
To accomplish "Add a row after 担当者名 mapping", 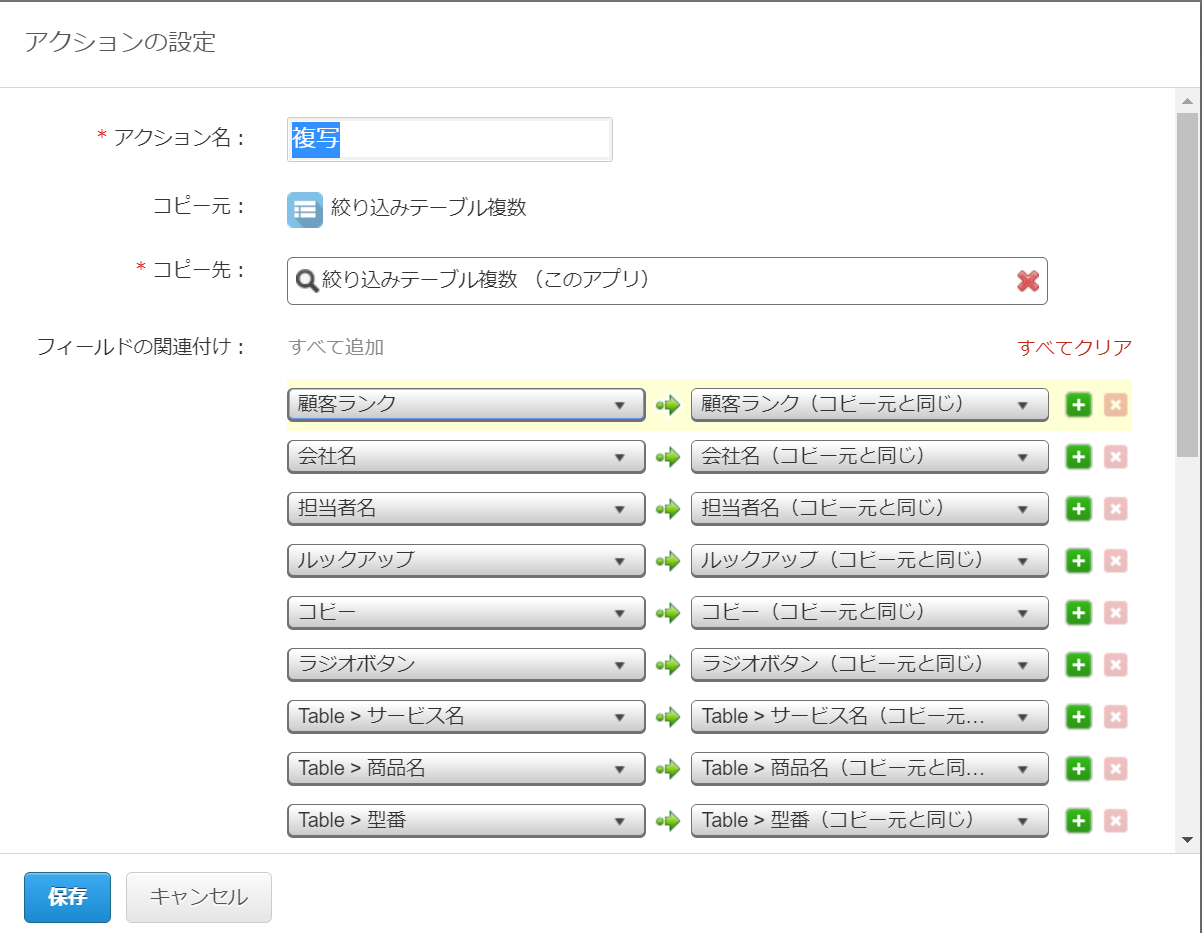I will tap(1078, 509).
